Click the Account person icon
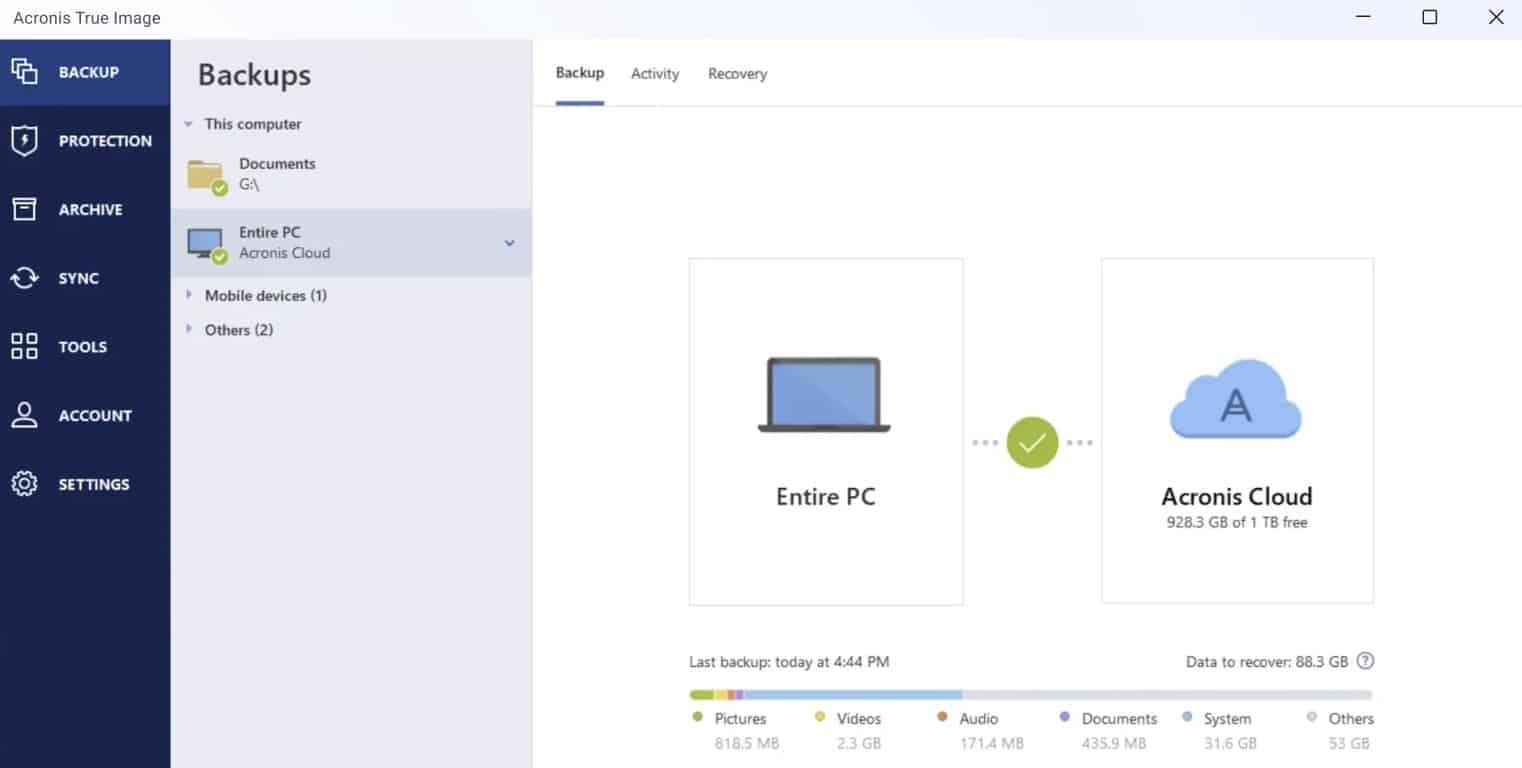The height and width of the screenshot is (768, 1522). 24,415
